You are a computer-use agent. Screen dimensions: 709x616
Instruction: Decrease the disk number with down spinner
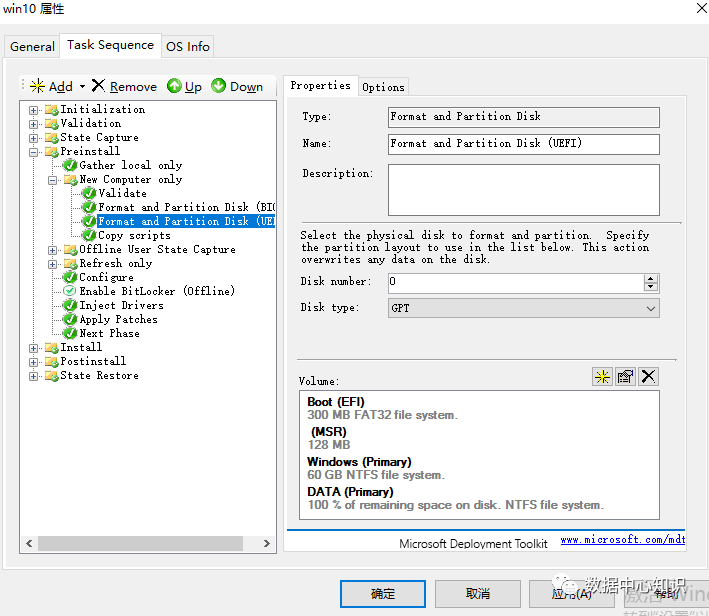(651, 287)
